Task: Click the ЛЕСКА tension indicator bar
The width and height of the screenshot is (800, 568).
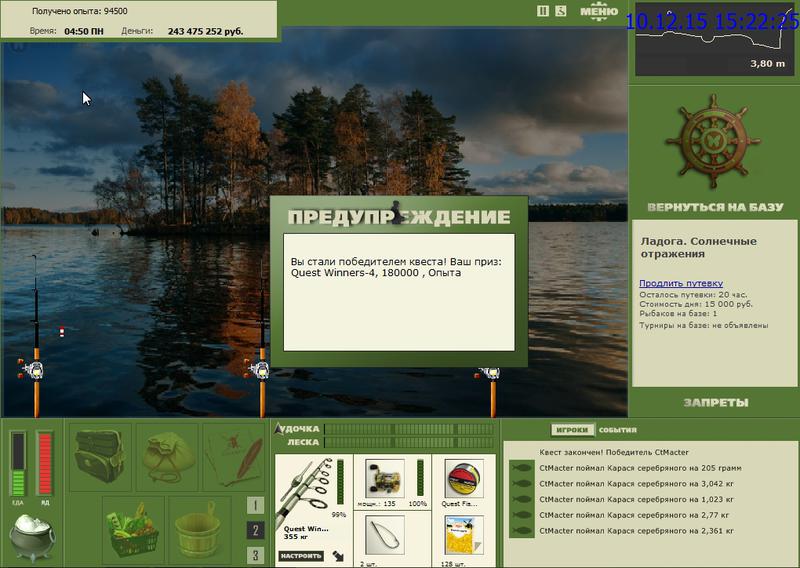Action: pos(409,442)
